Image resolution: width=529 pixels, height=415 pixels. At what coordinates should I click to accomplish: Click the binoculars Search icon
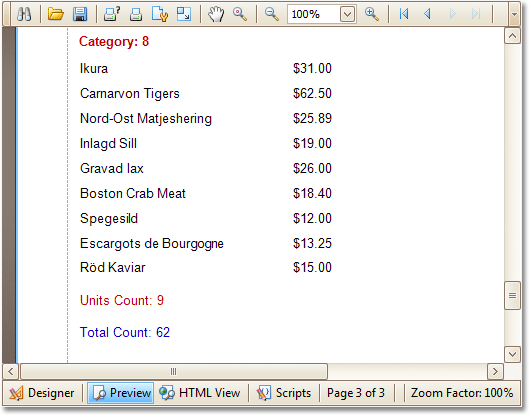24,14
